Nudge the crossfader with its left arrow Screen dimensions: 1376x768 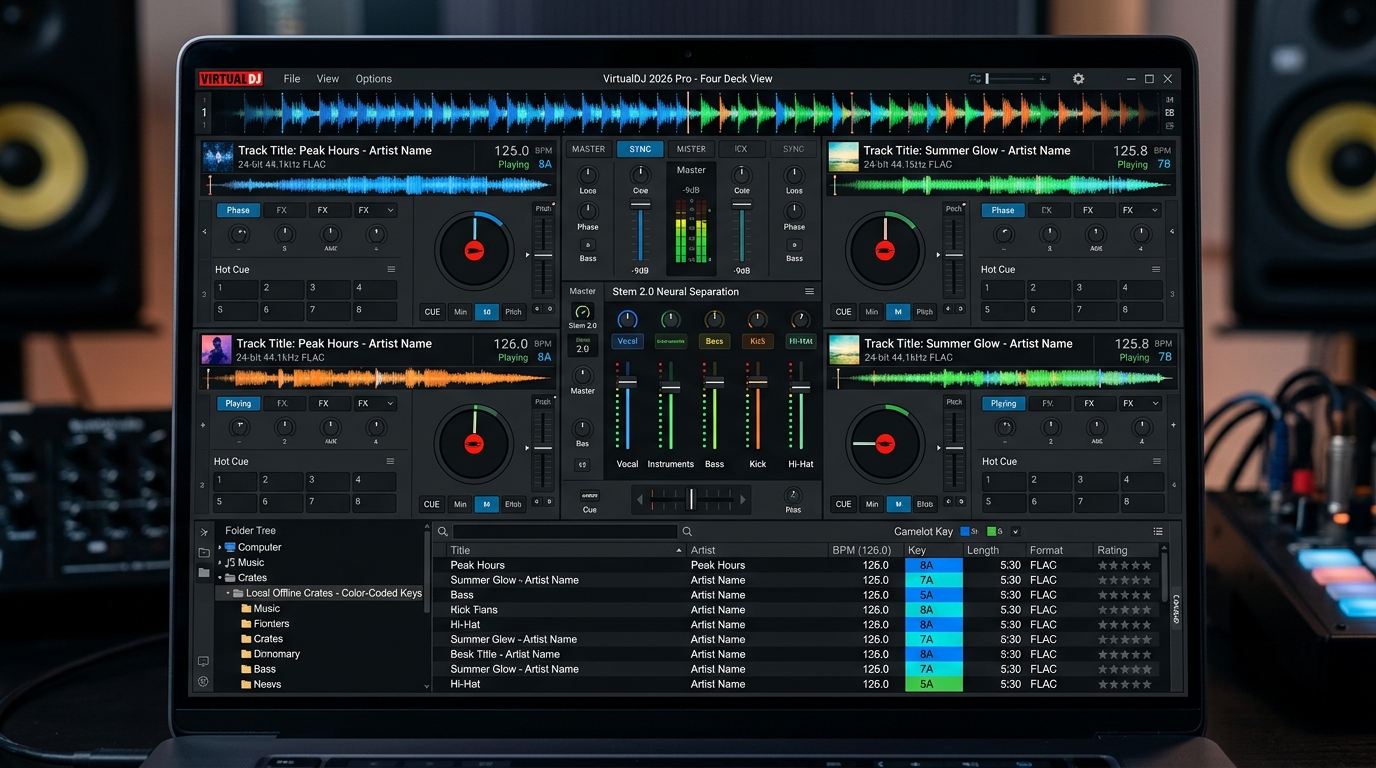point(638,498)
